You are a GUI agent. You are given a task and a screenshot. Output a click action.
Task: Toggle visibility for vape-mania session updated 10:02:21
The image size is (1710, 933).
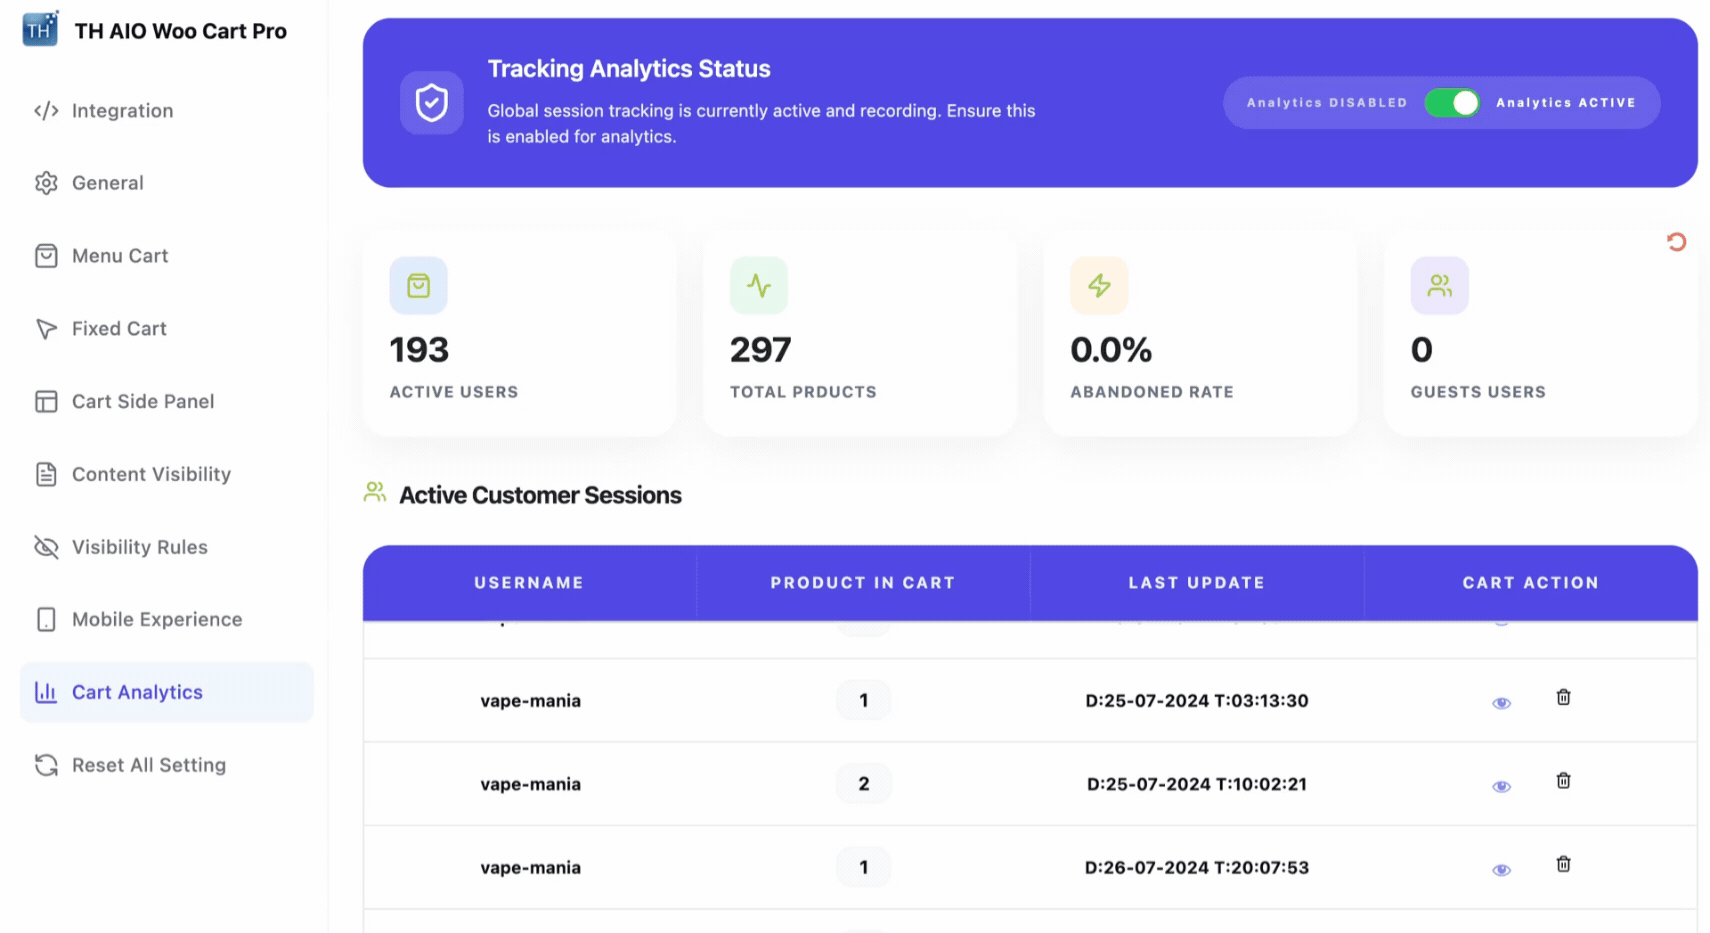[x=1500, y=786]
